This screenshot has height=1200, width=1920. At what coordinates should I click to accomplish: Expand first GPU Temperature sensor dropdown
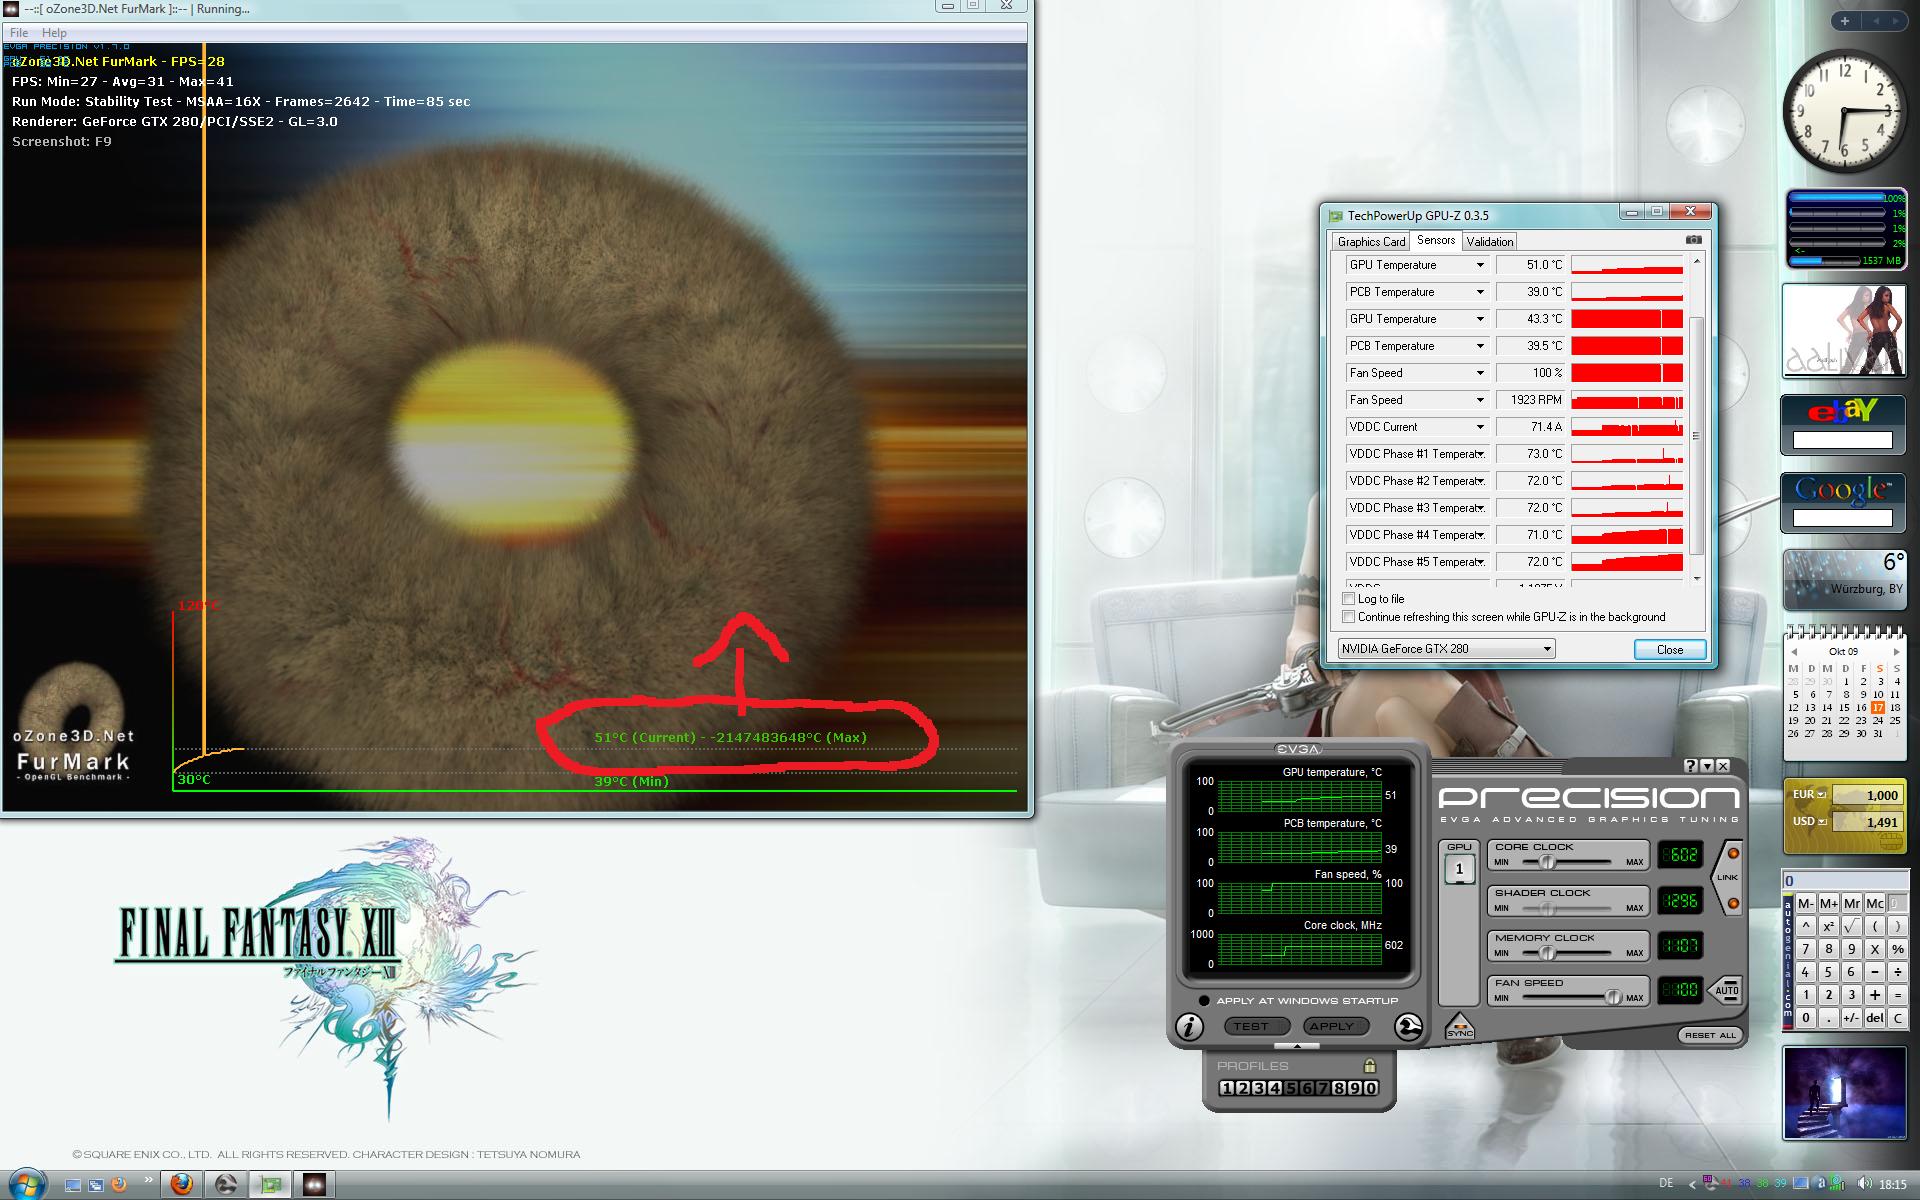click(x=1480, y=265)
